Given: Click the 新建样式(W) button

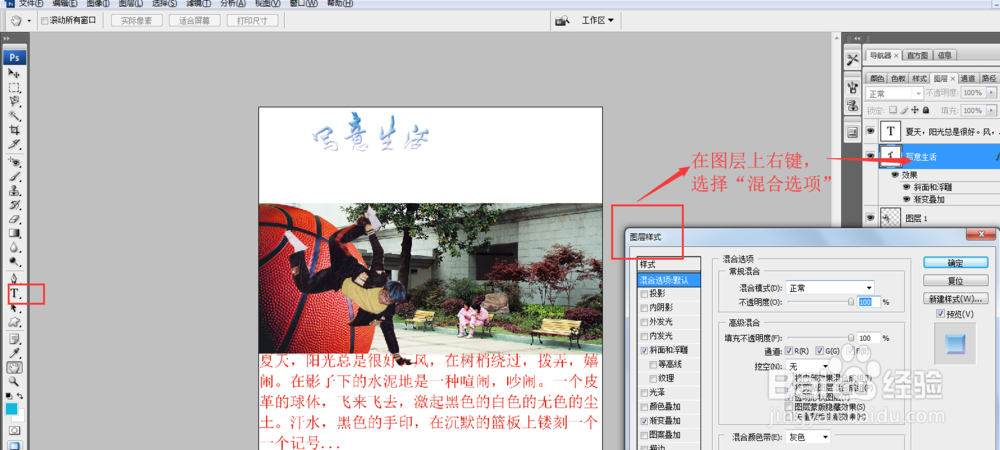Looking at the screenshot, I should pos(955,298).
